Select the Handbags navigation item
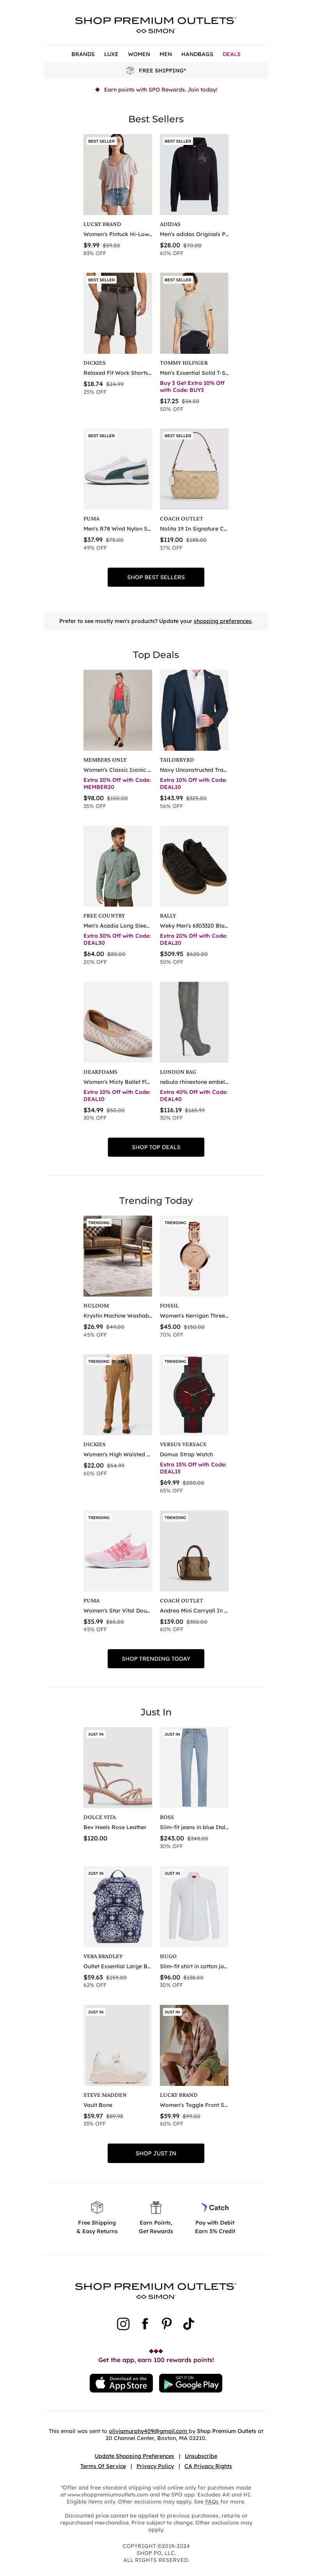Screen dimensions: 312x2576 tap(197, 54)
